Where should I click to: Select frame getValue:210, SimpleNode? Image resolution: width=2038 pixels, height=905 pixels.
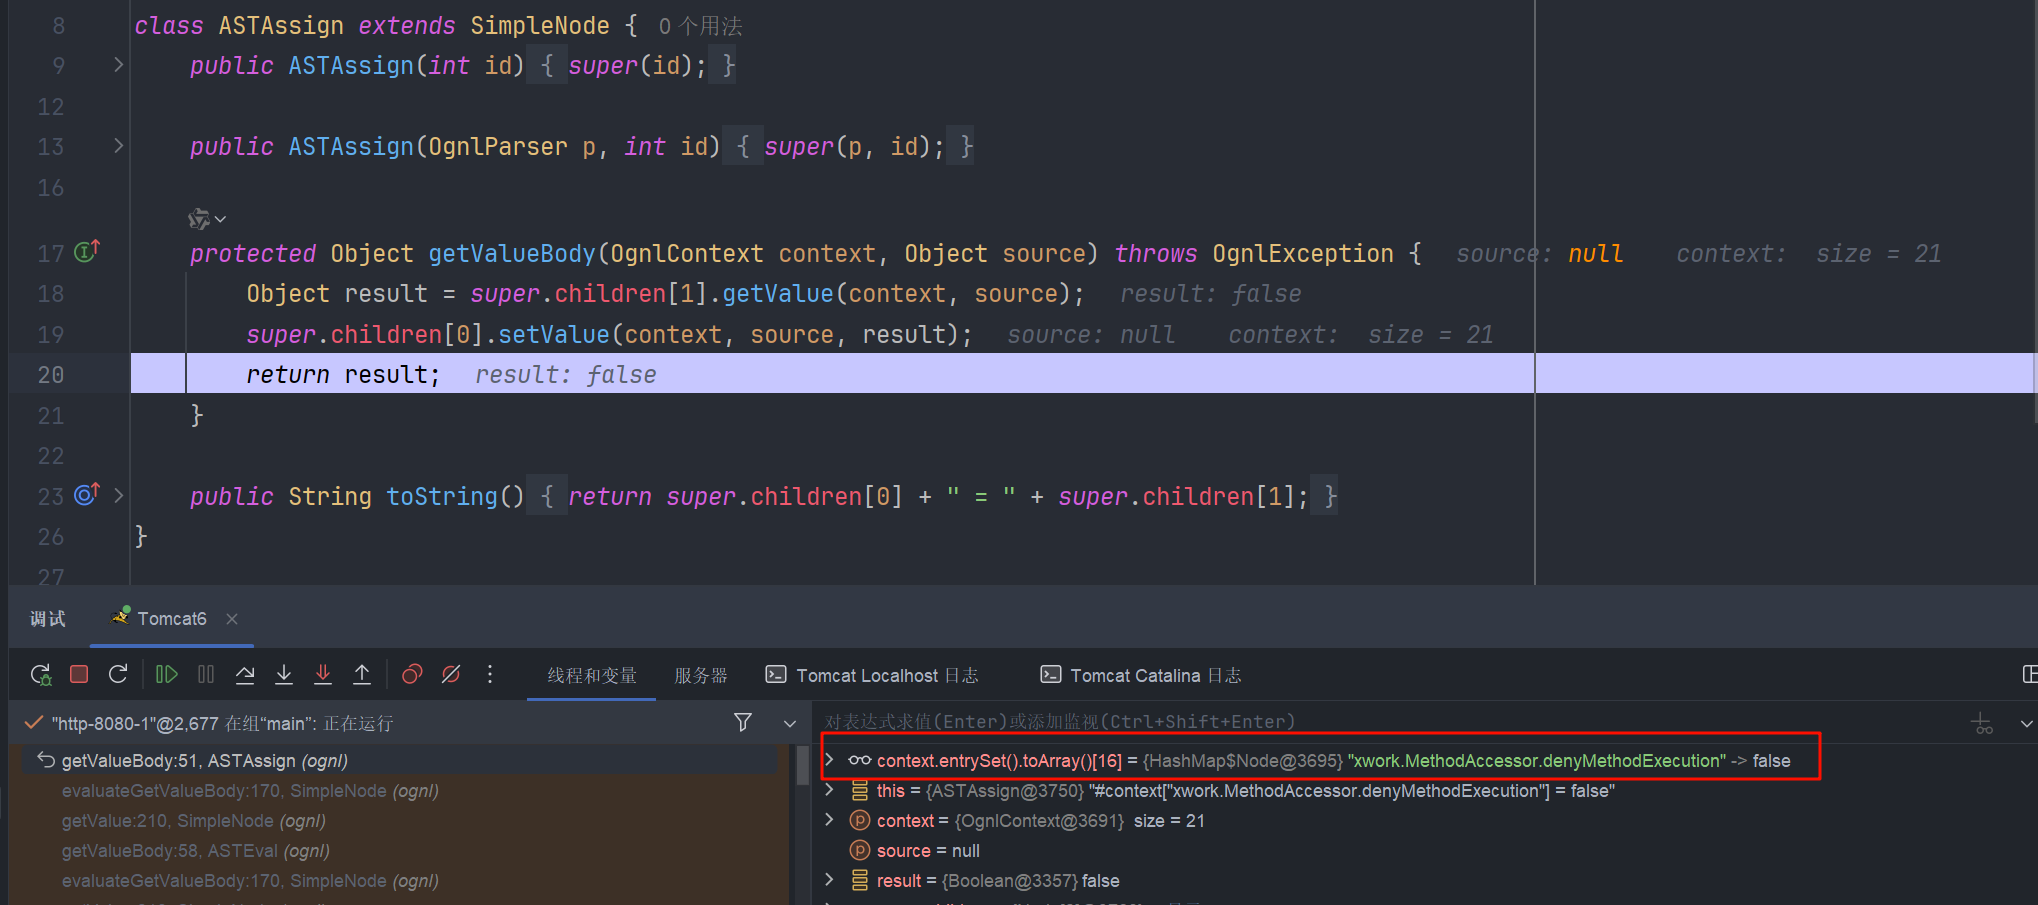[194, 821]
